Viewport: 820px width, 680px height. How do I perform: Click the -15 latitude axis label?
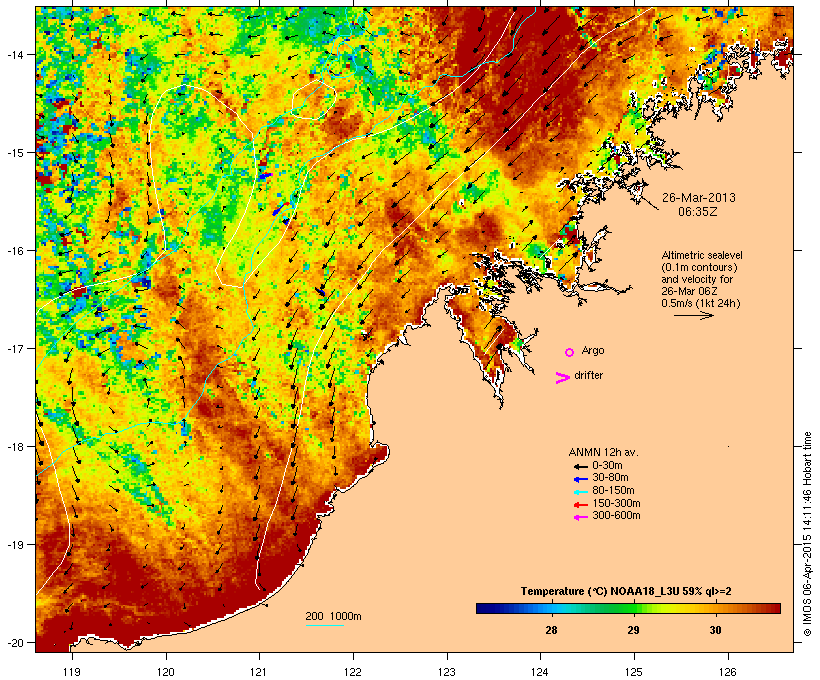15,153
